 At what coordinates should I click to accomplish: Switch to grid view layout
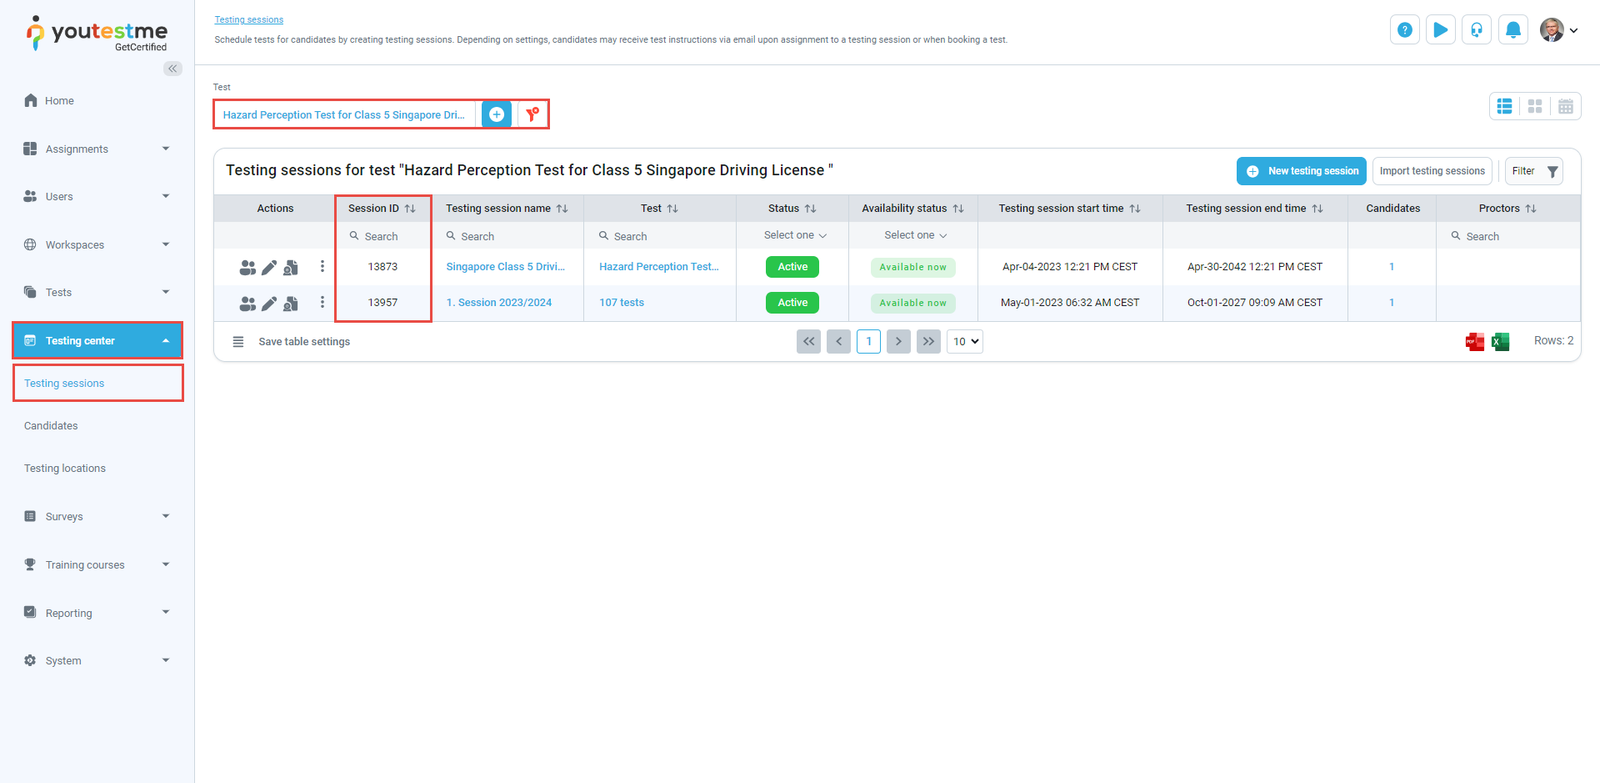point(1535,106)
